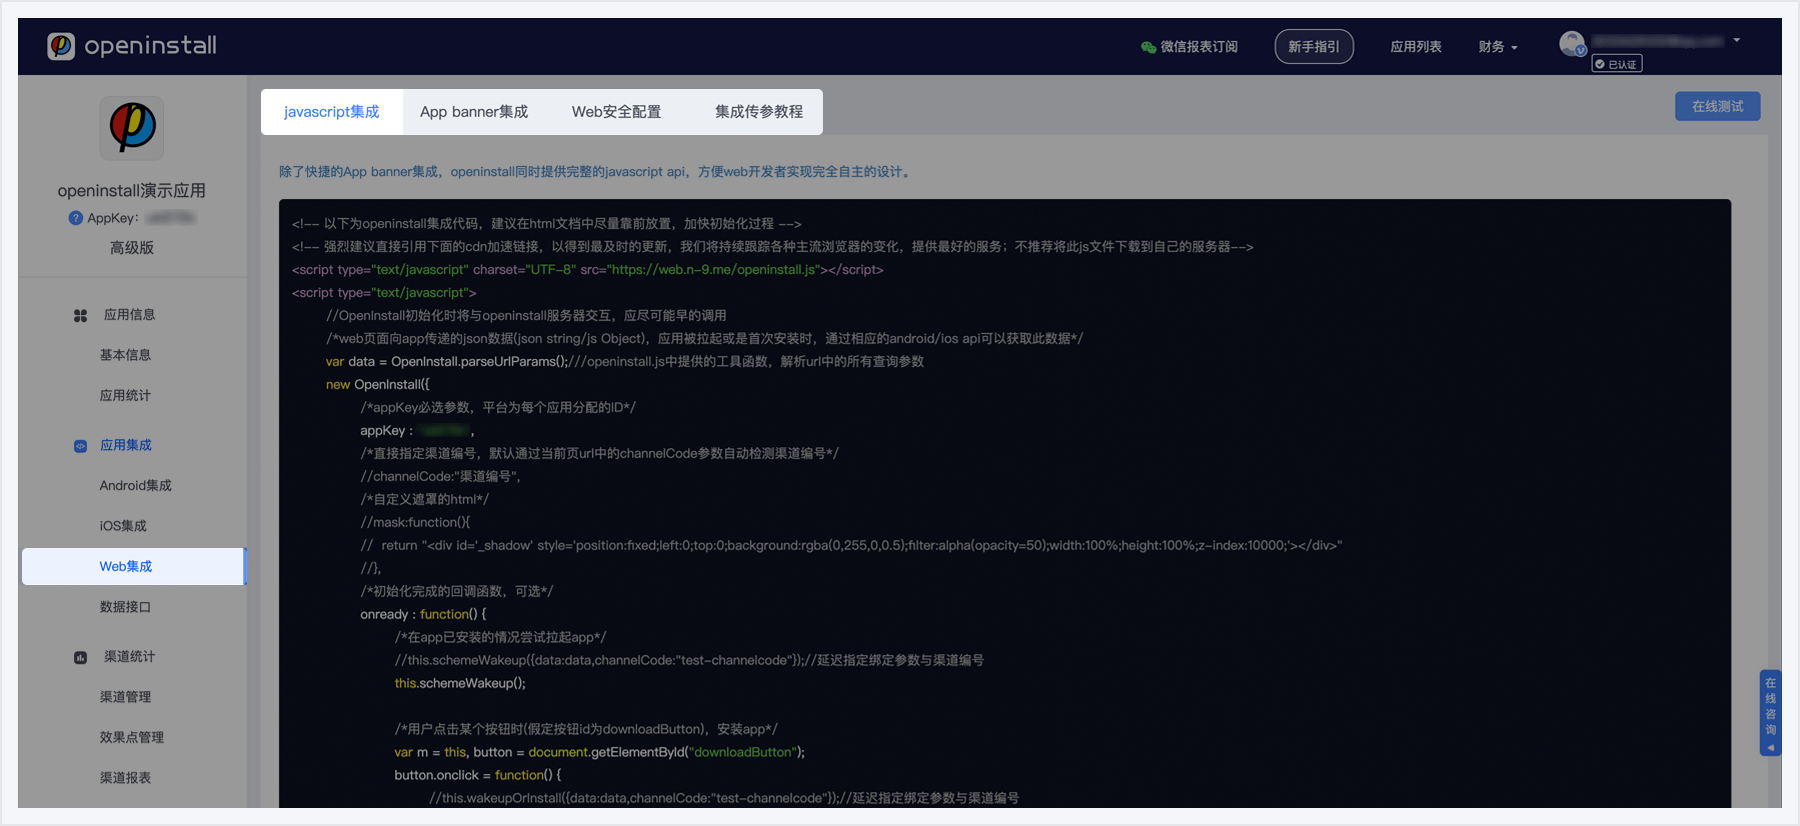Select 基本信息 in the sidebar
This screenshot has width=1800, height=826.
coord(125,355)
